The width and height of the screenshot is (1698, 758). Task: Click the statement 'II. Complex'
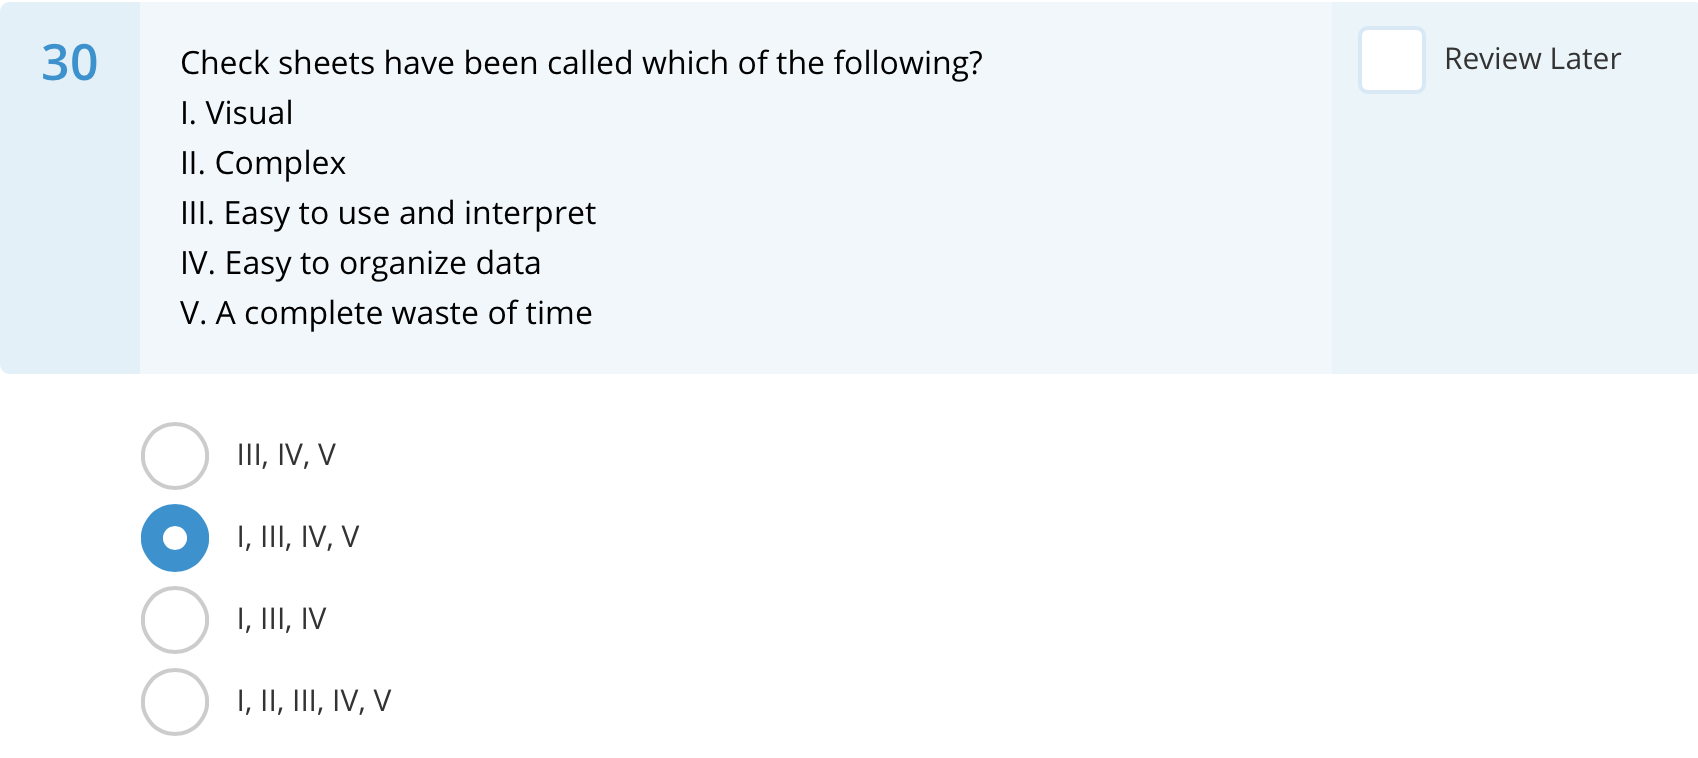(263, 163)
